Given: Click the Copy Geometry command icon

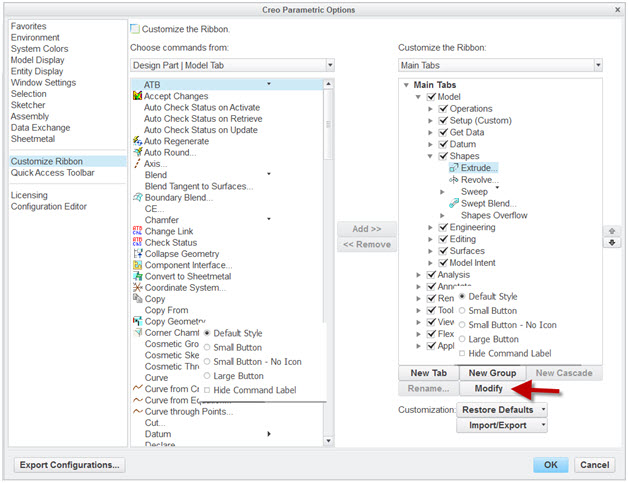Looking at the screenshot, I should point(137,321).
